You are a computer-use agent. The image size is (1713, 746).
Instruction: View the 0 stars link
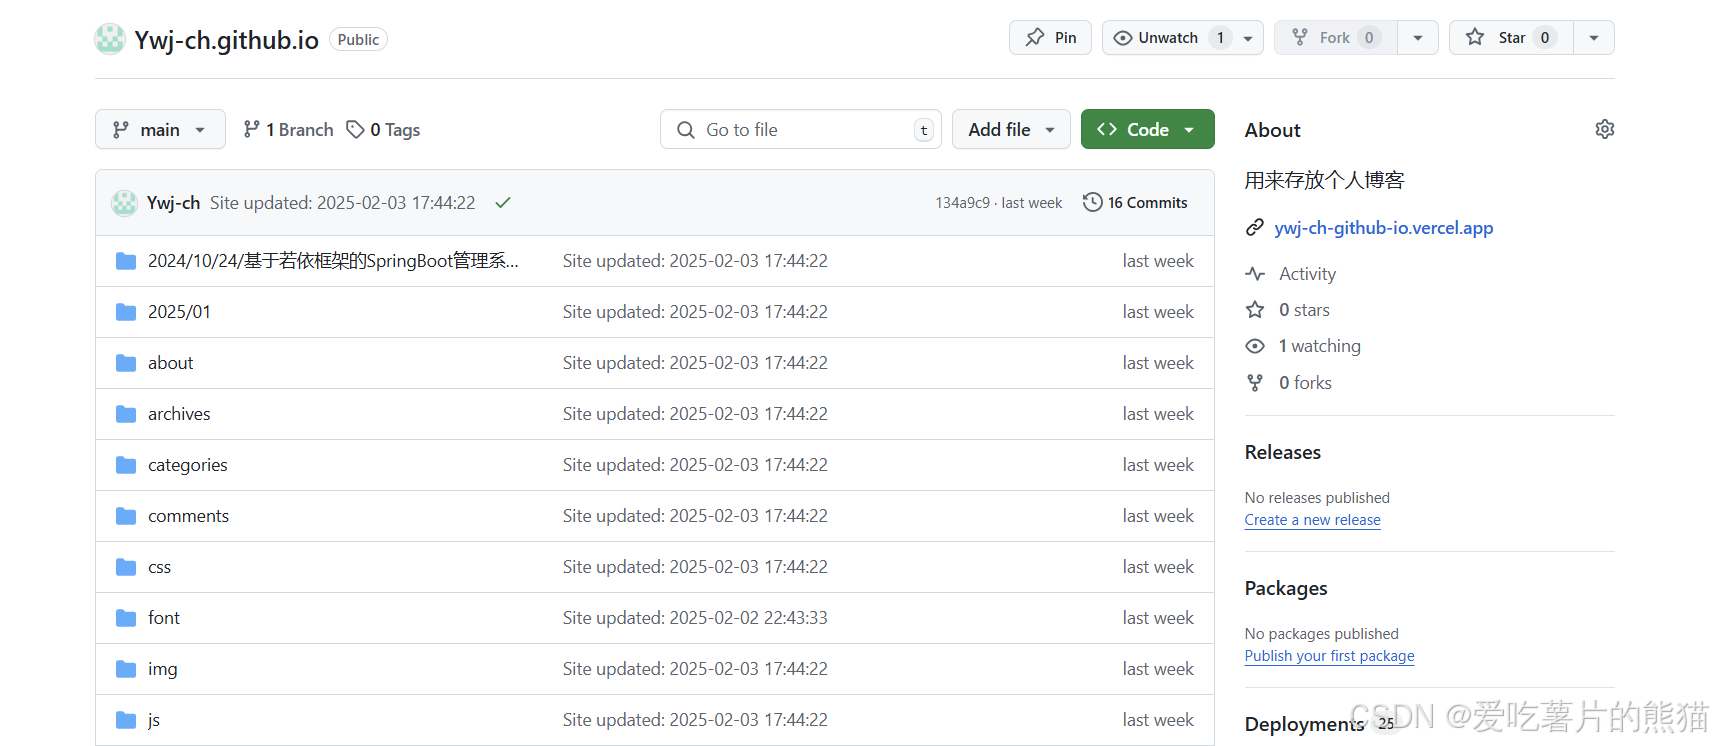click(1304, 310)
